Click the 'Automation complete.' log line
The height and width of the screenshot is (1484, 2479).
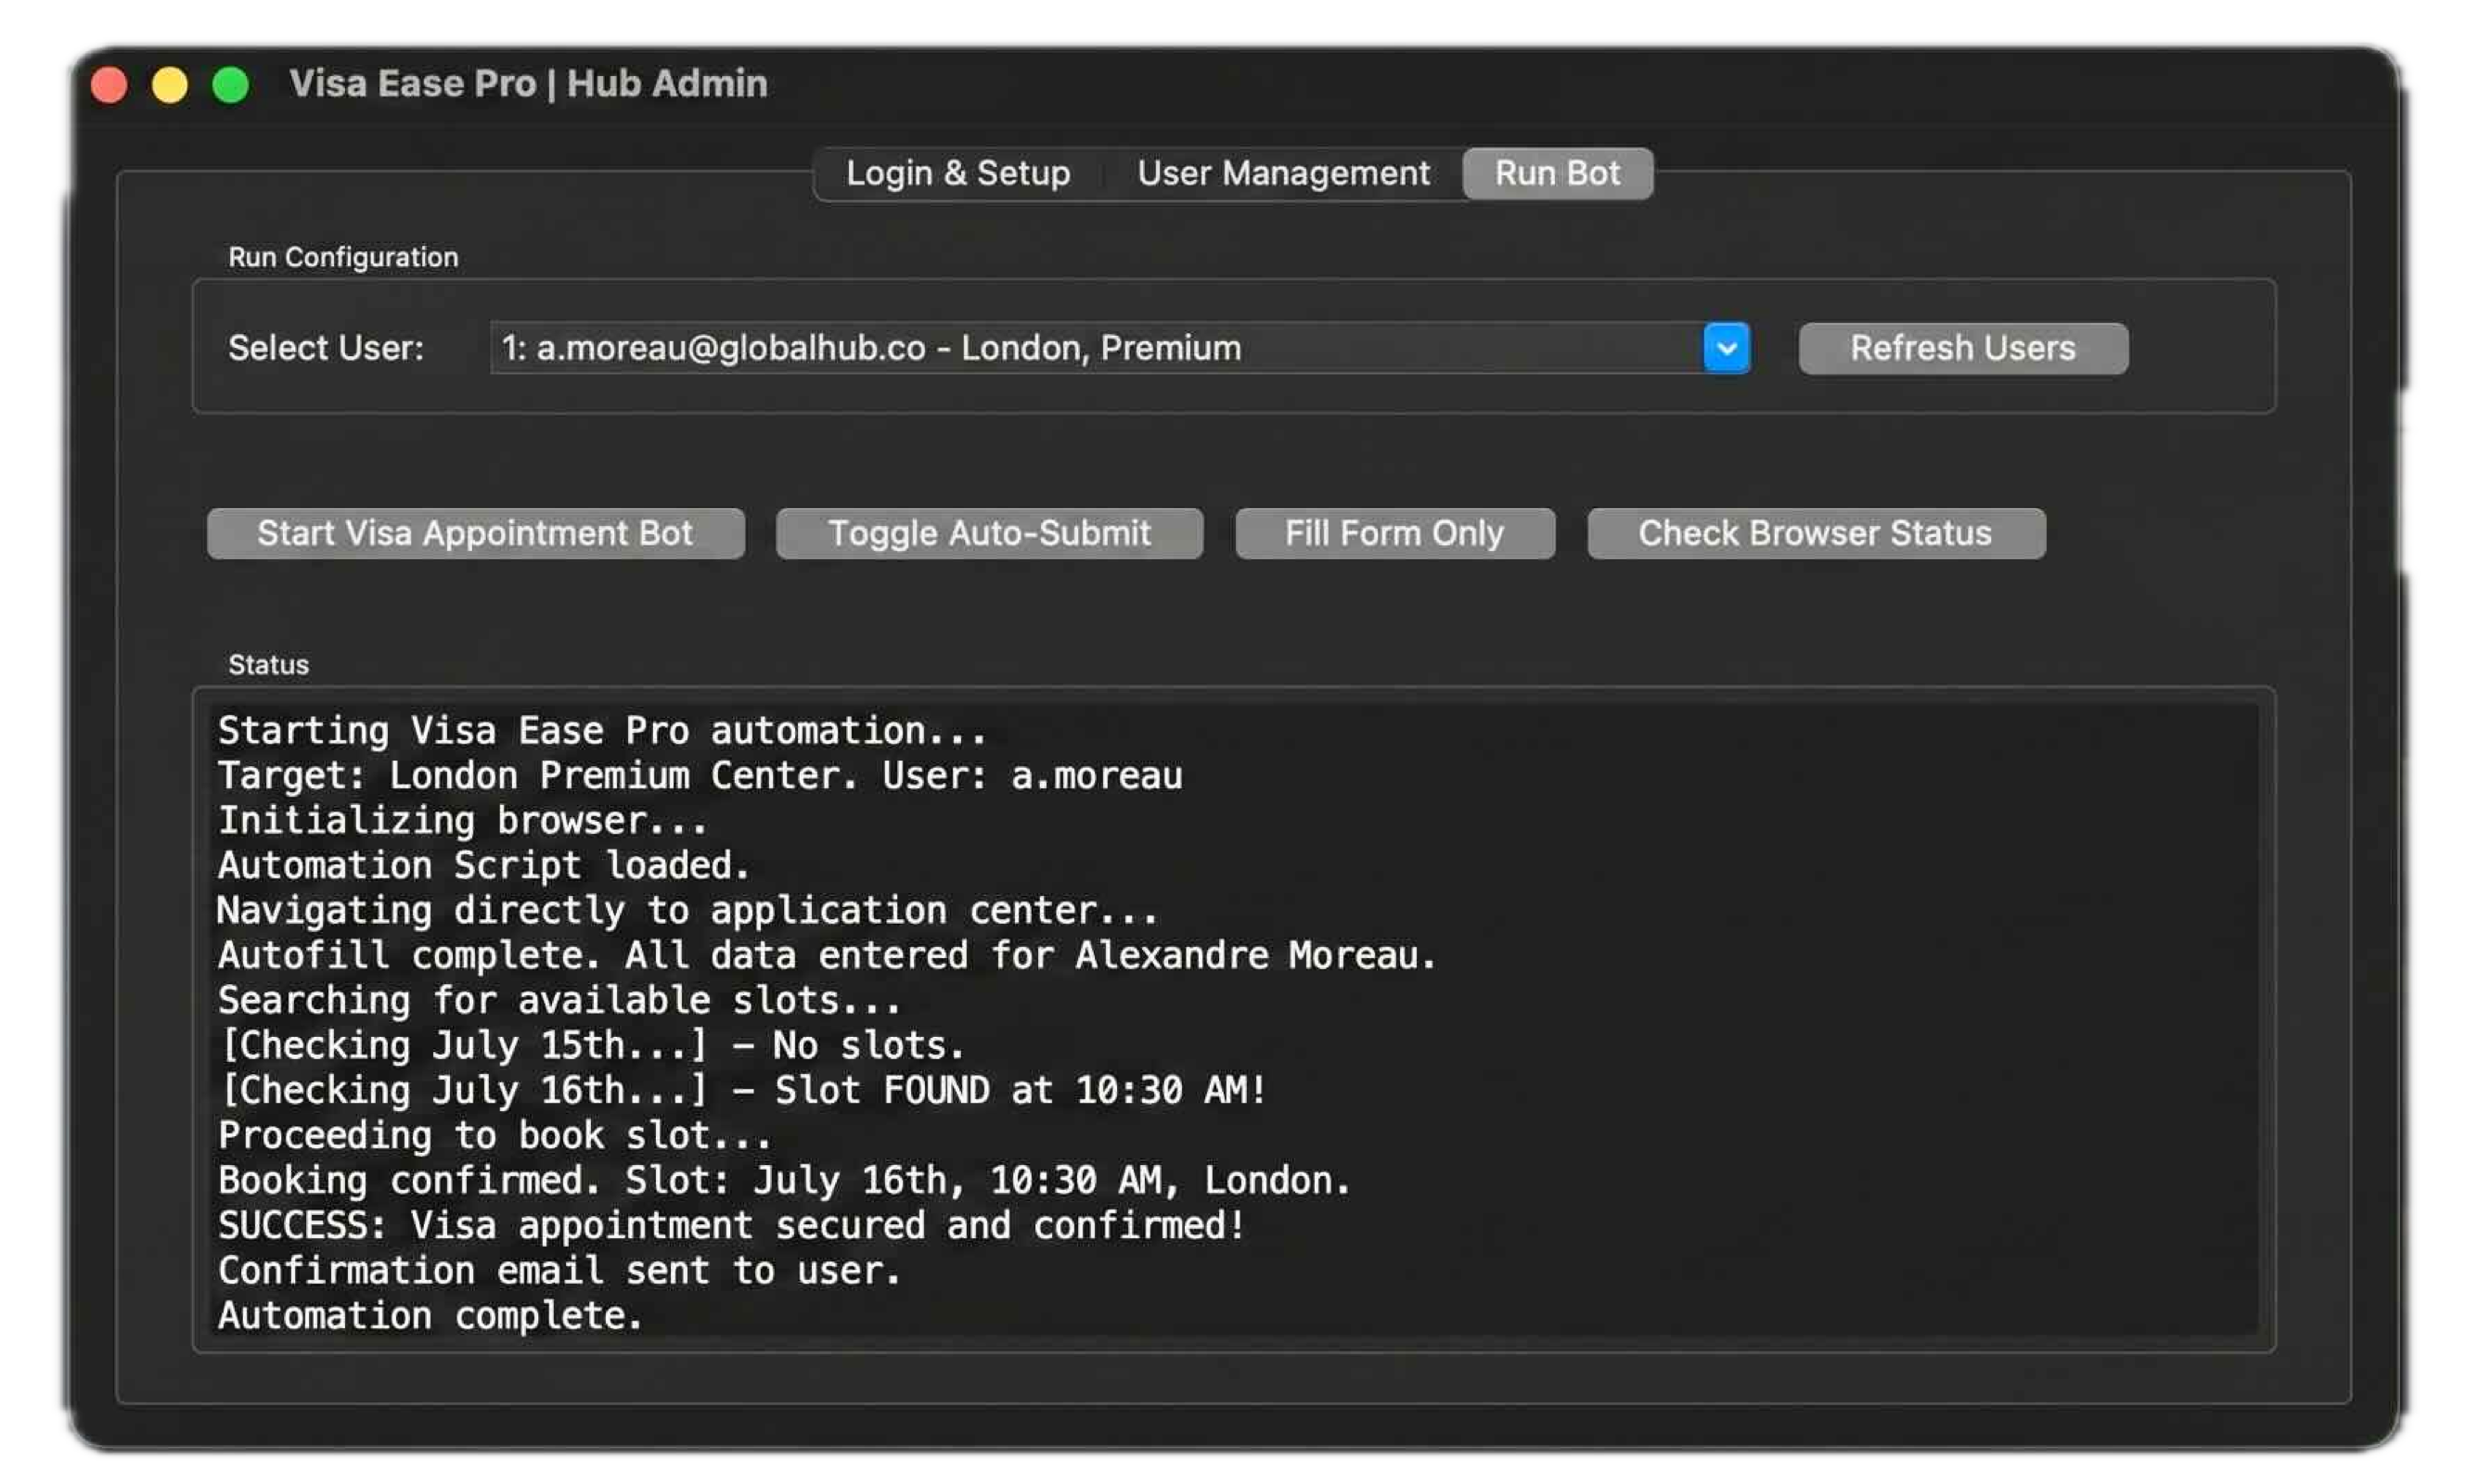tap(430, 1316)
